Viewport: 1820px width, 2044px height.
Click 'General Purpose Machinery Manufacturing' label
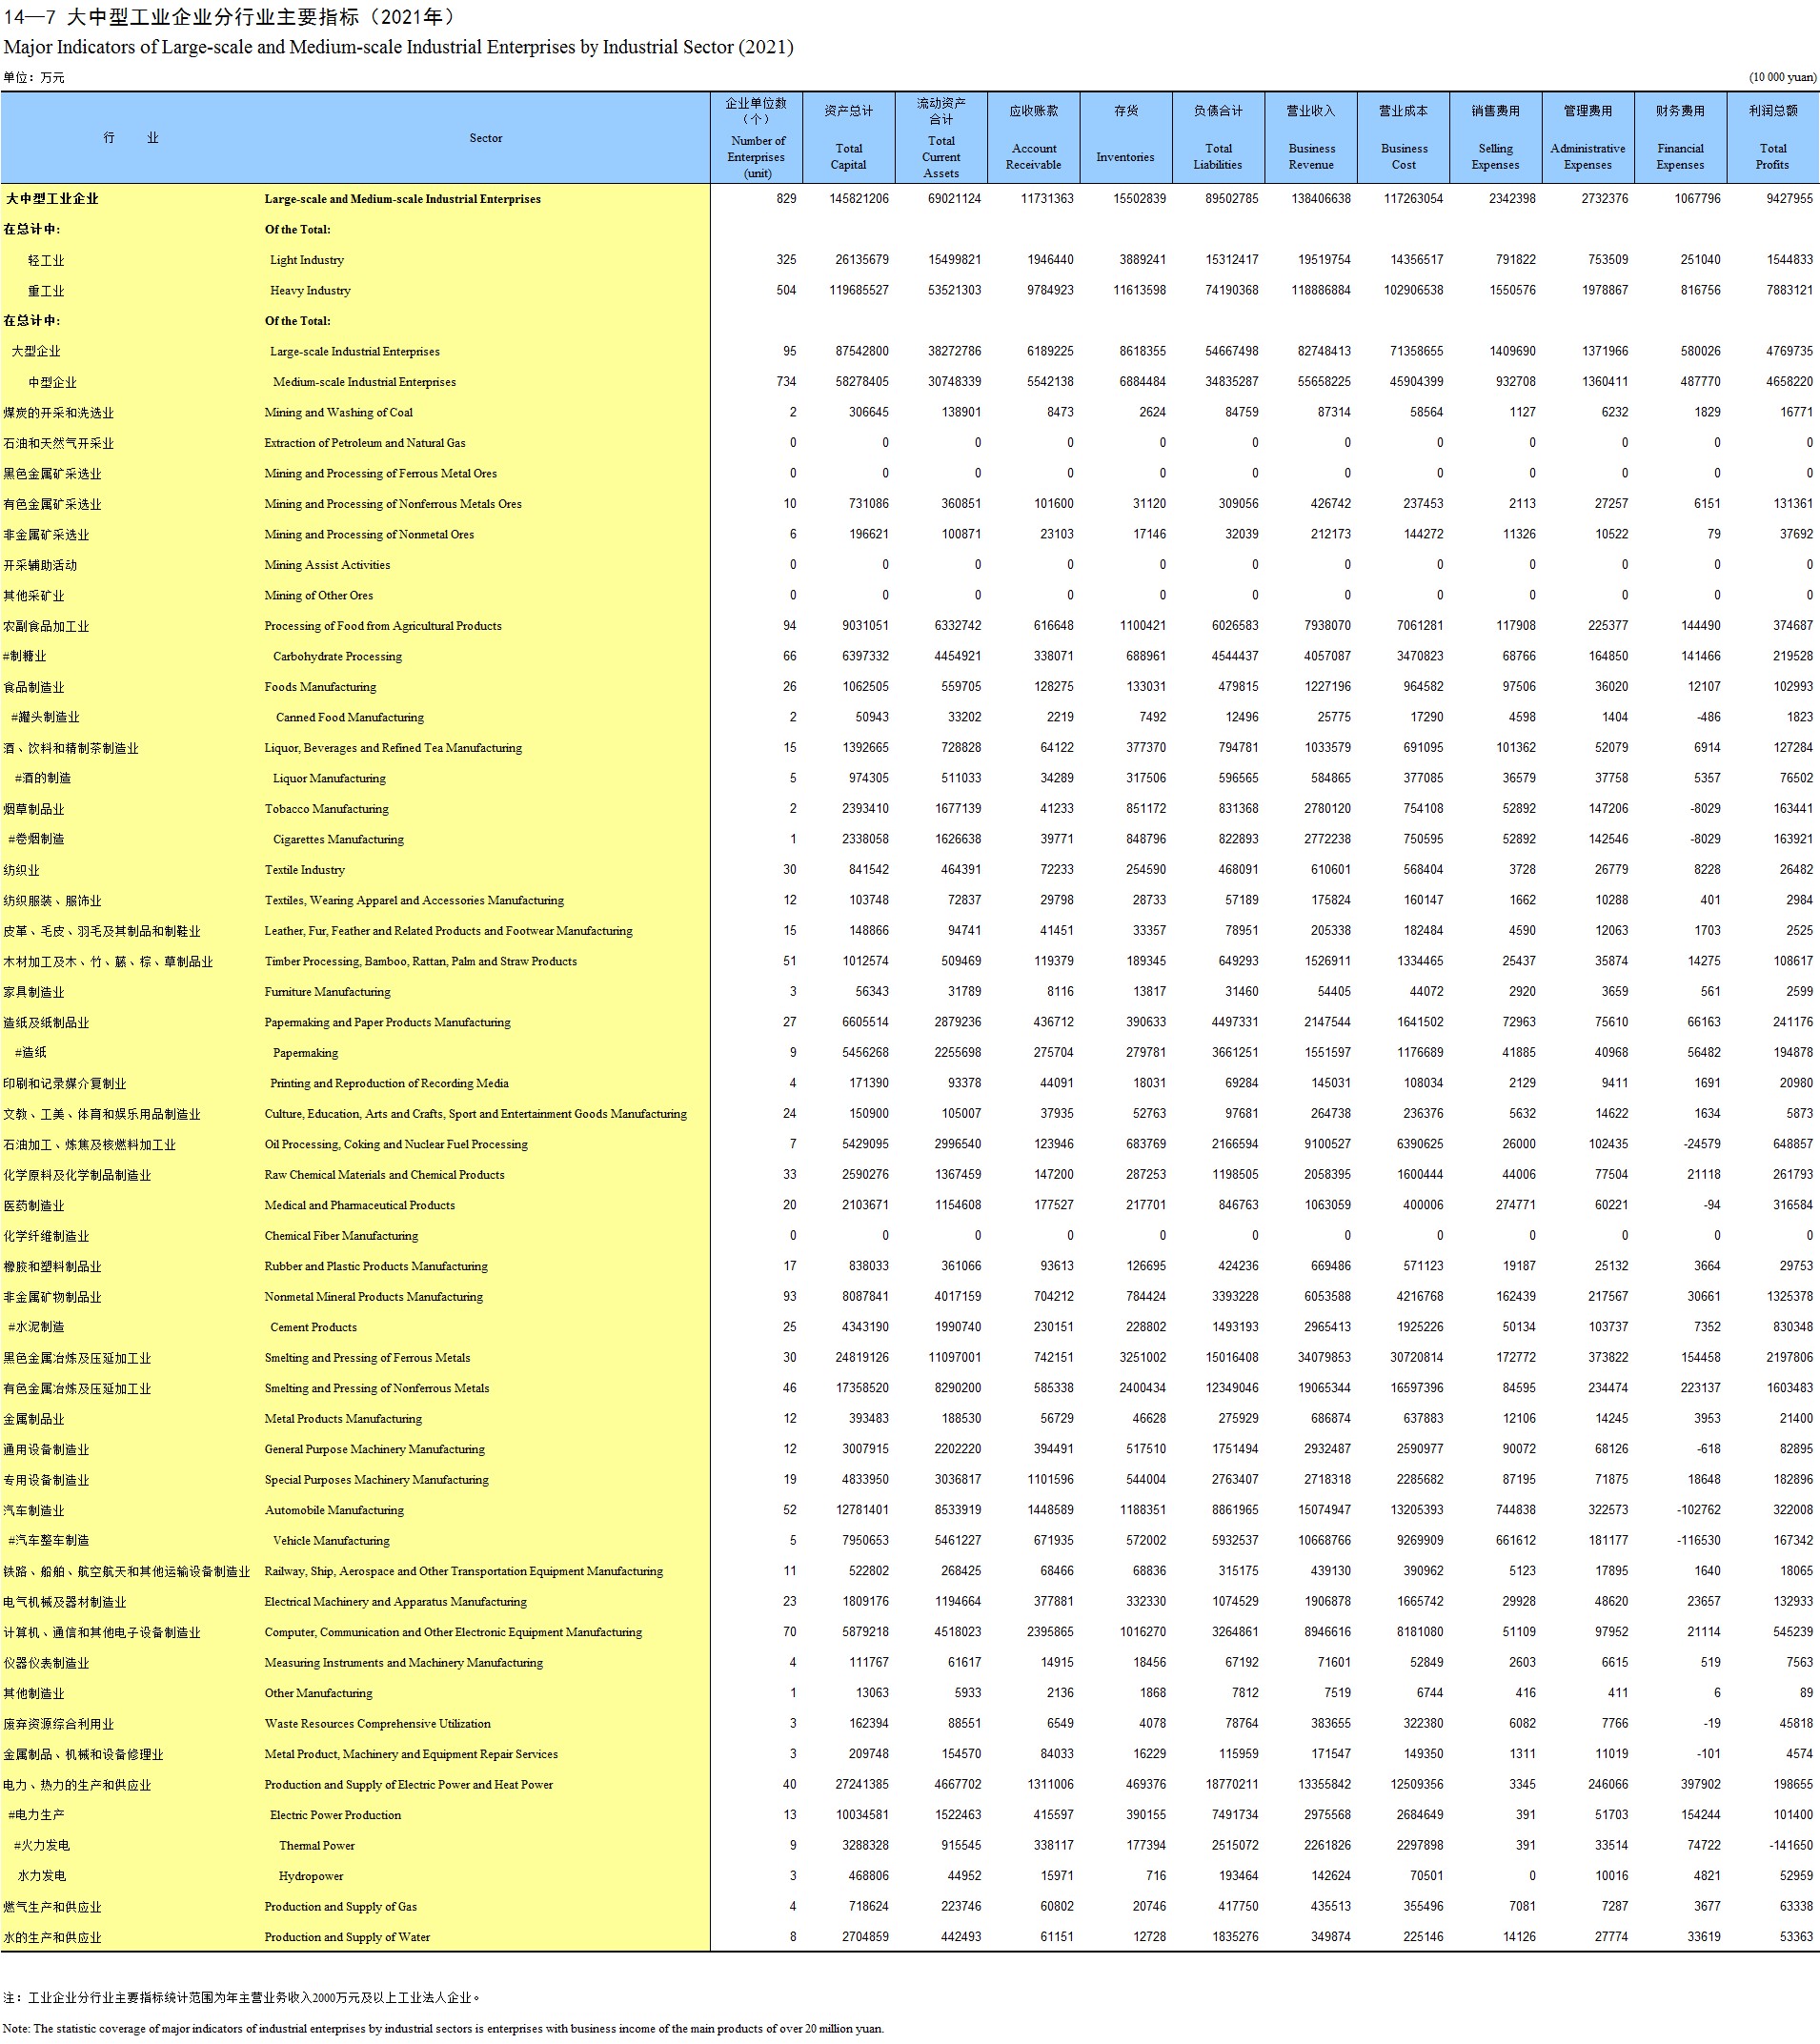coord(374,1450)
